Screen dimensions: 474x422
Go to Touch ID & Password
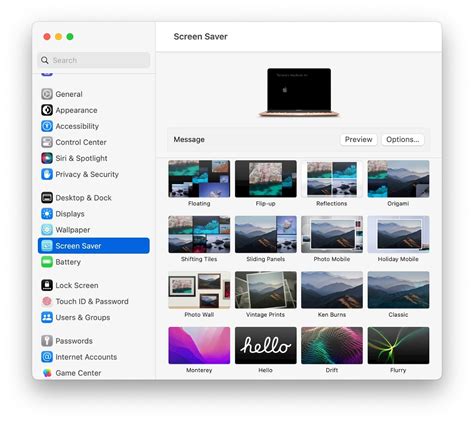tap(94, 301)
